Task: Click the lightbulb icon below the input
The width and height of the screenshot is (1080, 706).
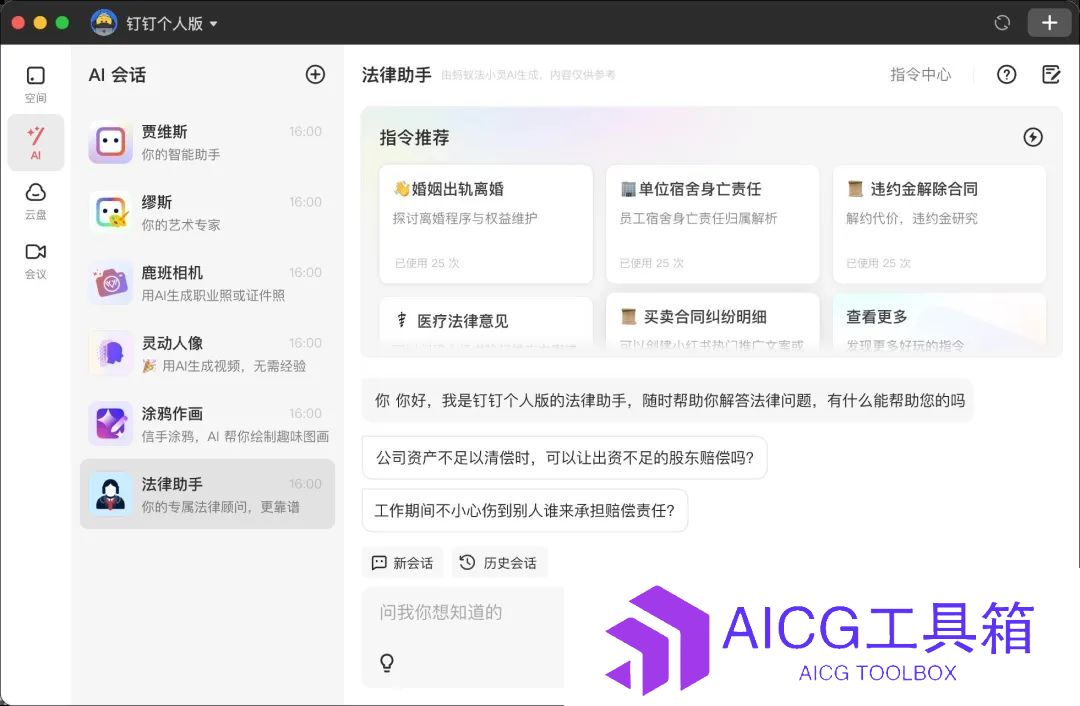Action: click(x=387, y=663)
